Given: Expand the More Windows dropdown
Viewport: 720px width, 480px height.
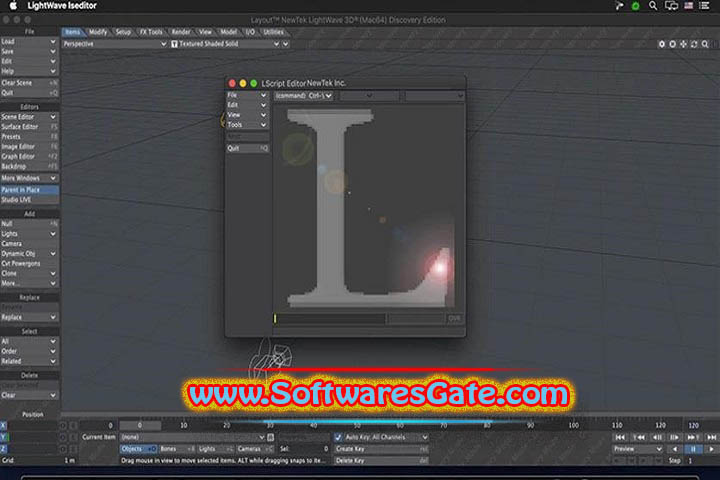Looking at the screenshot, I should tap(29, 178).
